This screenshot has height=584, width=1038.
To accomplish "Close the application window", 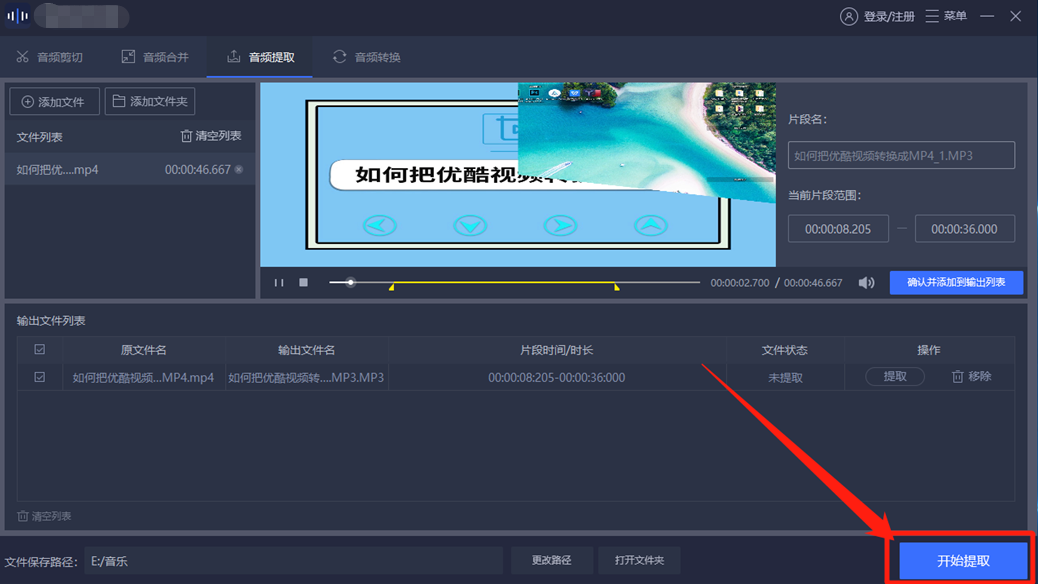I will pyautogui.click(x=1015, y=16).
